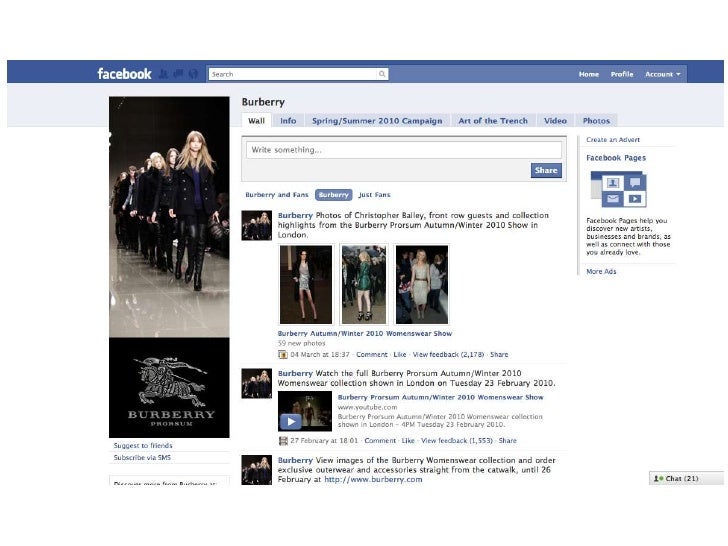Open Profile in top bar

coord(622,74)
